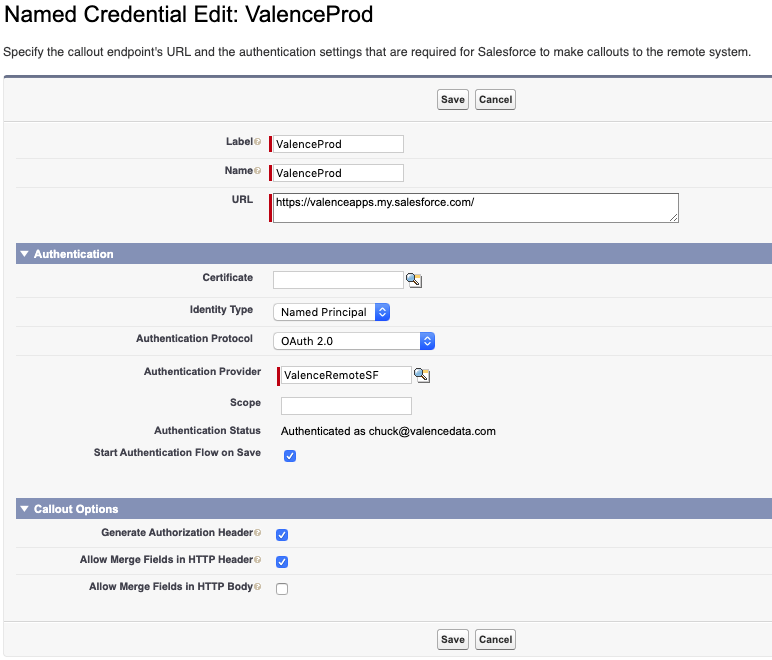Uncheck Allow Merge Fields in HTTP Header

tap(282, 562)
